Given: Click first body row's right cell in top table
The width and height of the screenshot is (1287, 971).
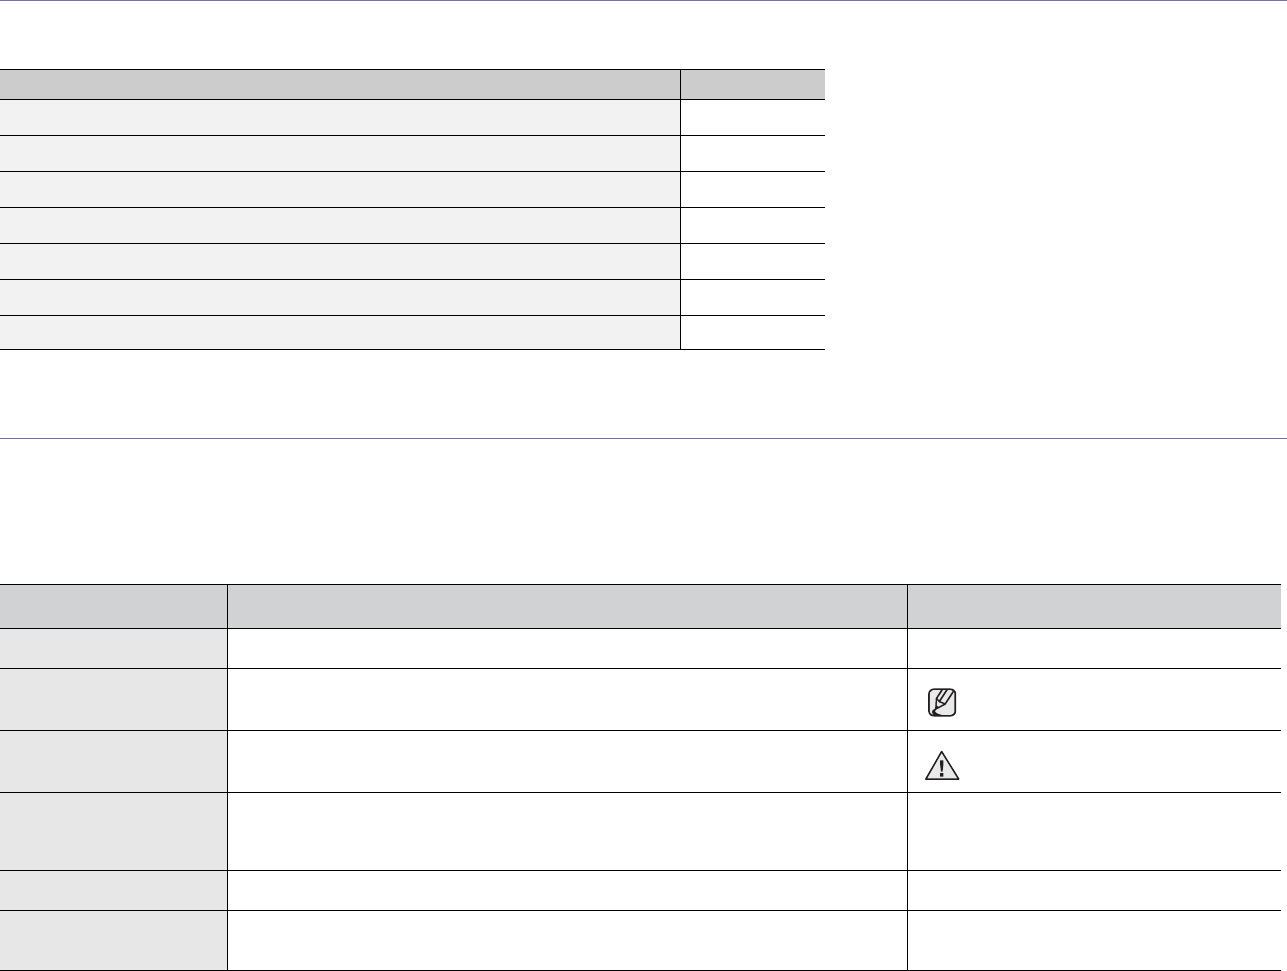Looking at the screenshot, I should (x=752, y=118).
